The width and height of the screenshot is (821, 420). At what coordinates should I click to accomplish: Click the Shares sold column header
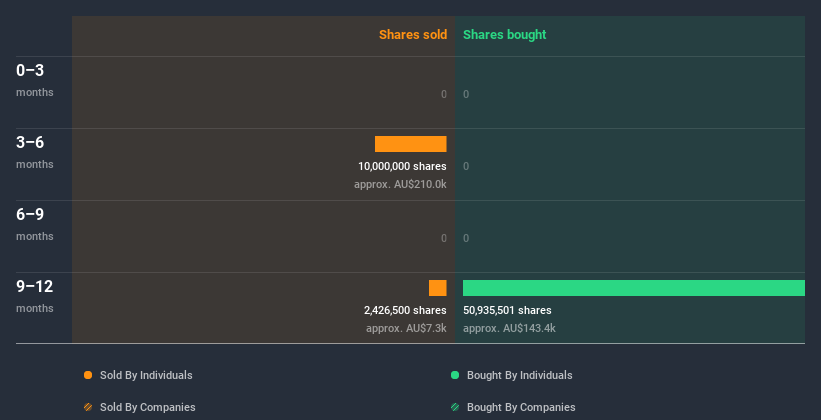tap(413, 35)
